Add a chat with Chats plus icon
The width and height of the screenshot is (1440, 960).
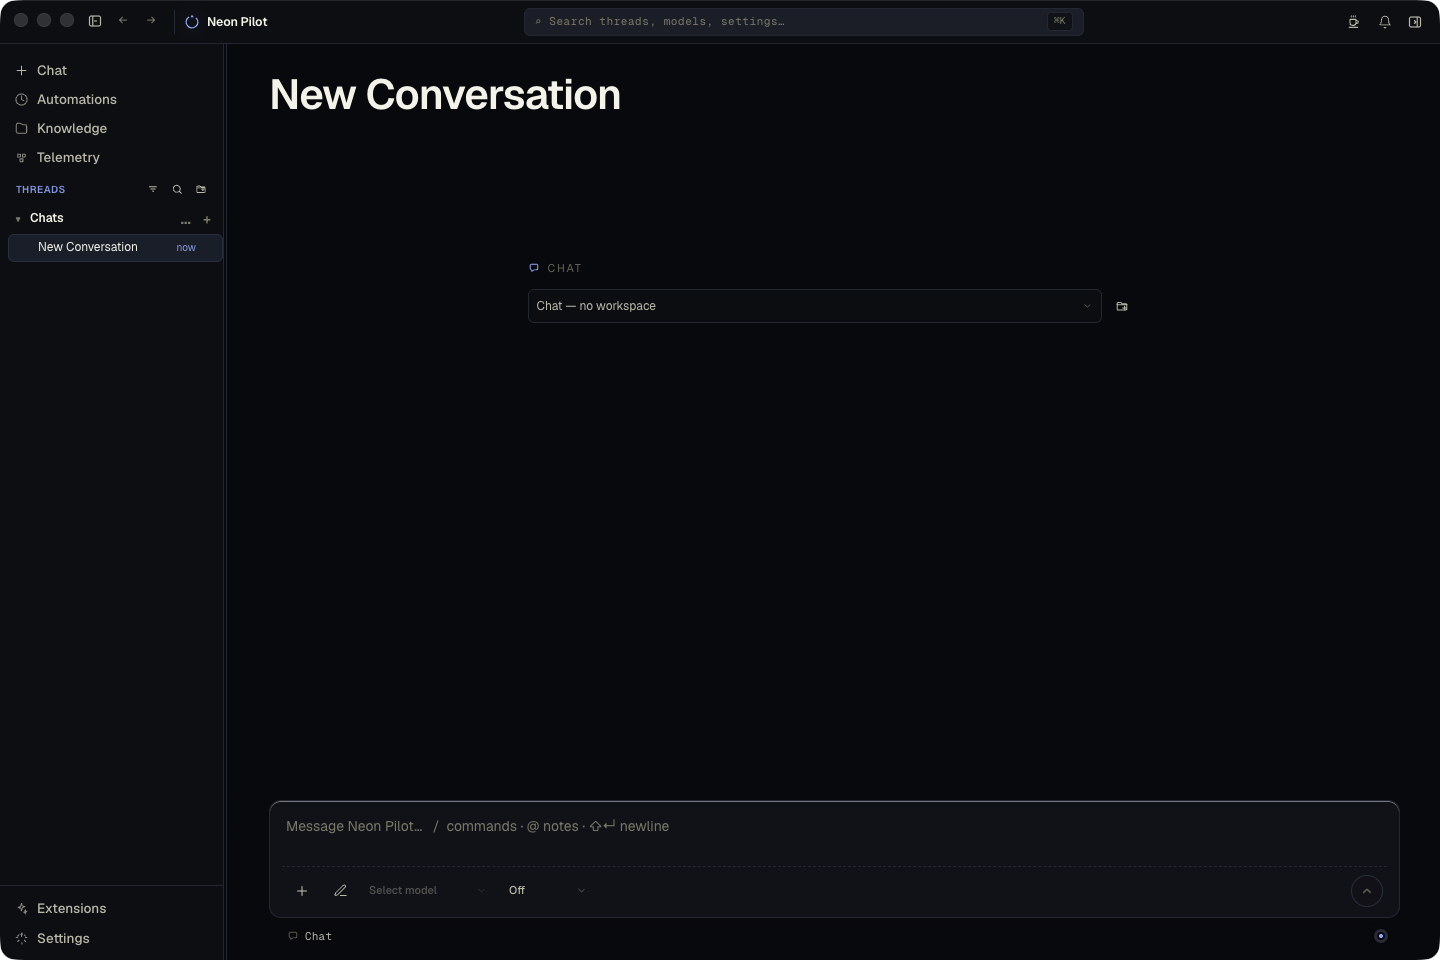207,220
